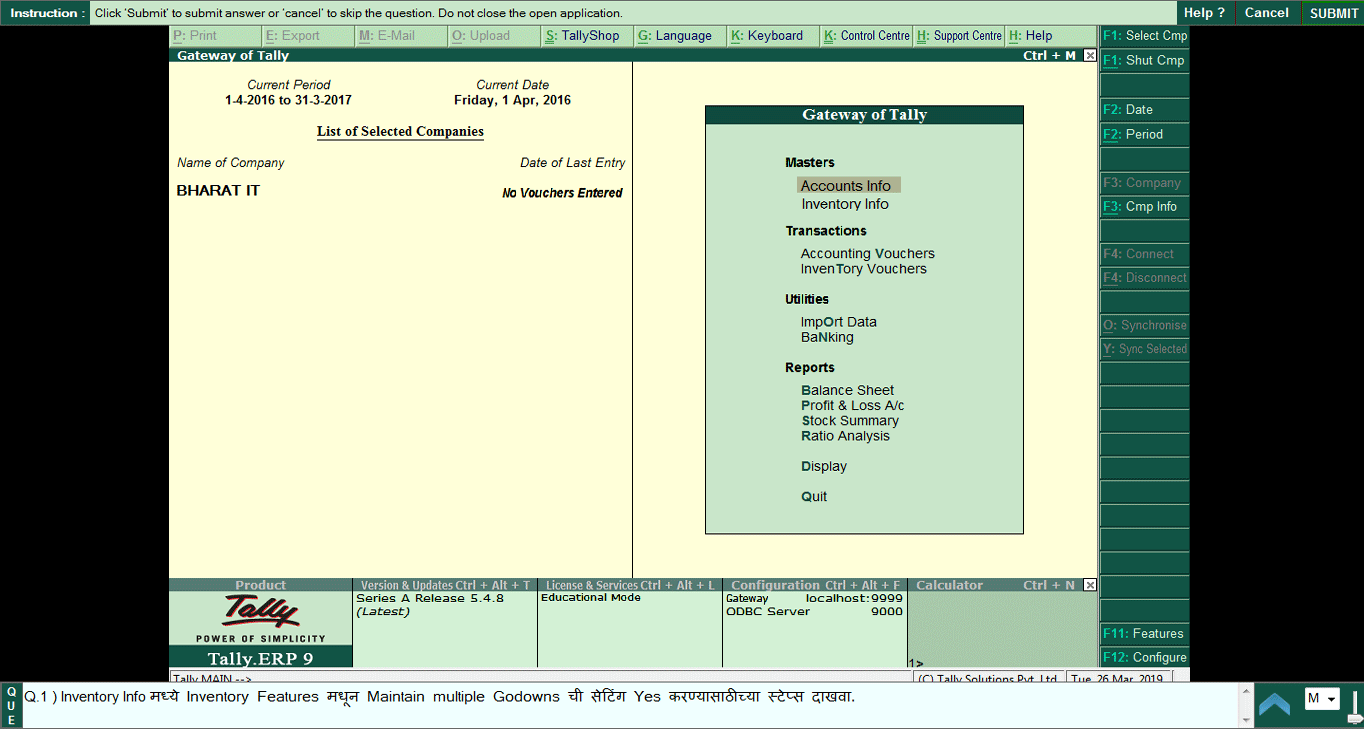Open F11: Features
The image size is (1364, 729).
(1145, 634)
